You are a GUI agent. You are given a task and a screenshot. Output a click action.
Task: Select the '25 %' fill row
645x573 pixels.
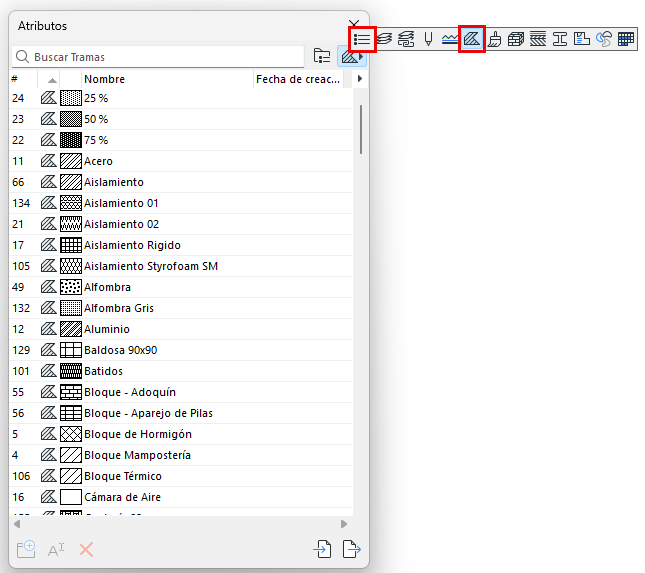pos(181,98)
